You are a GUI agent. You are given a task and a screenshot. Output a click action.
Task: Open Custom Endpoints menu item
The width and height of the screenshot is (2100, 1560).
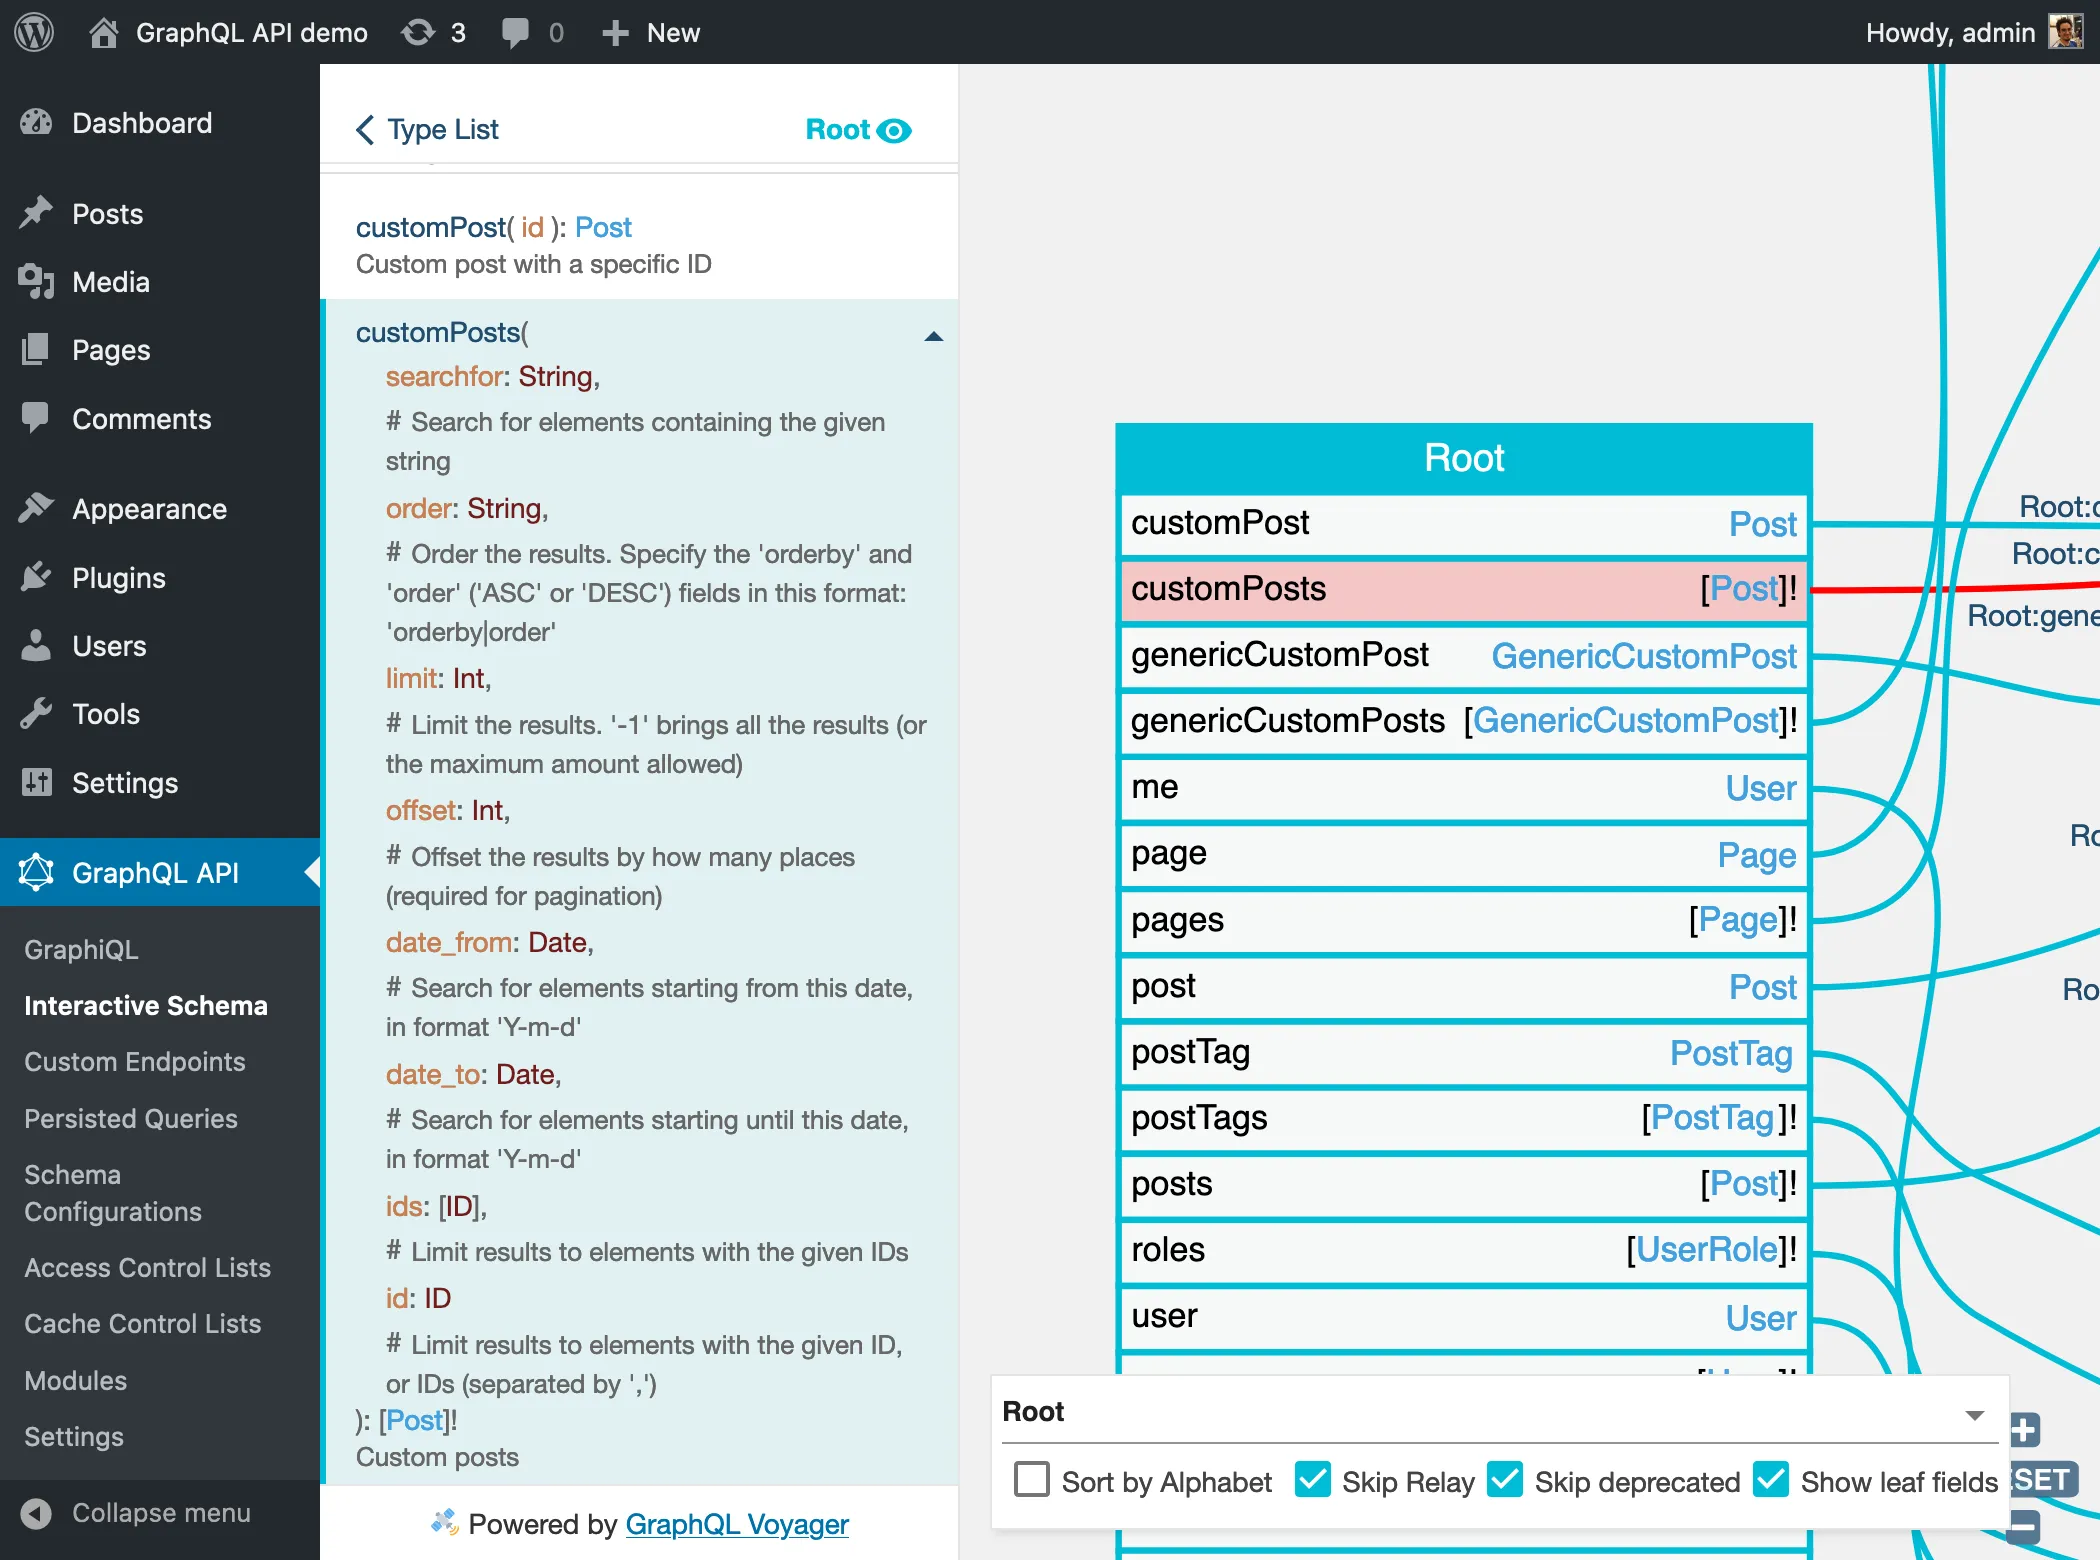point(135,1061)
